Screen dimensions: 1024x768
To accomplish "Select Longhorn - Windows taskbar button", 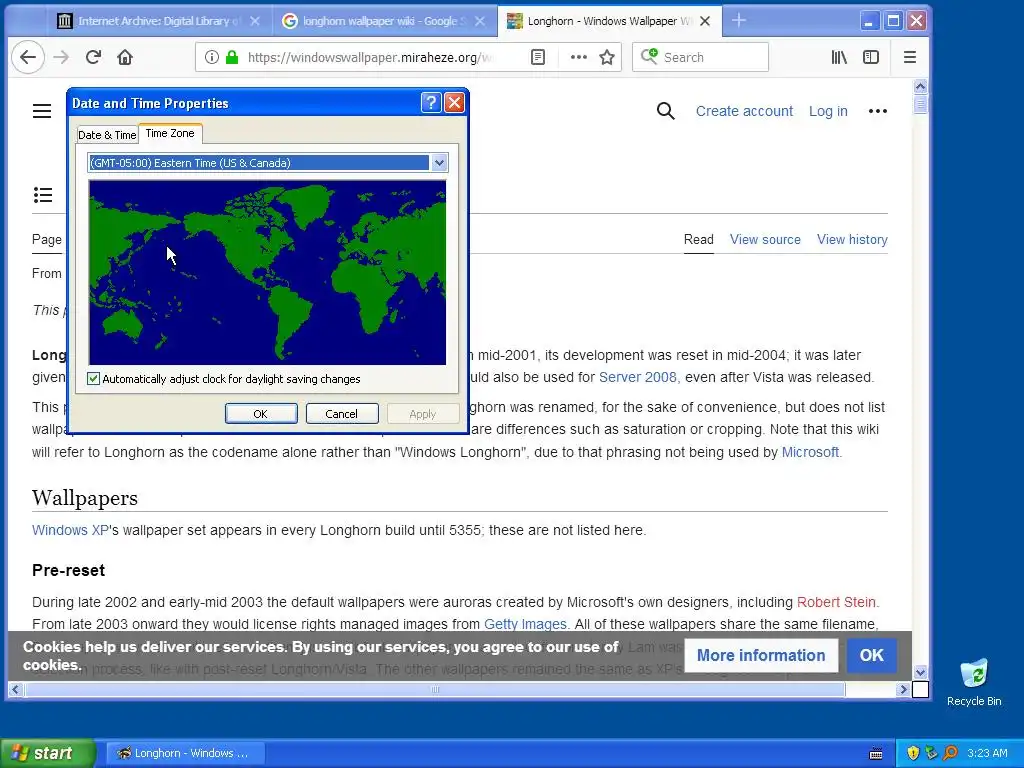I will (x=186, y=753).
